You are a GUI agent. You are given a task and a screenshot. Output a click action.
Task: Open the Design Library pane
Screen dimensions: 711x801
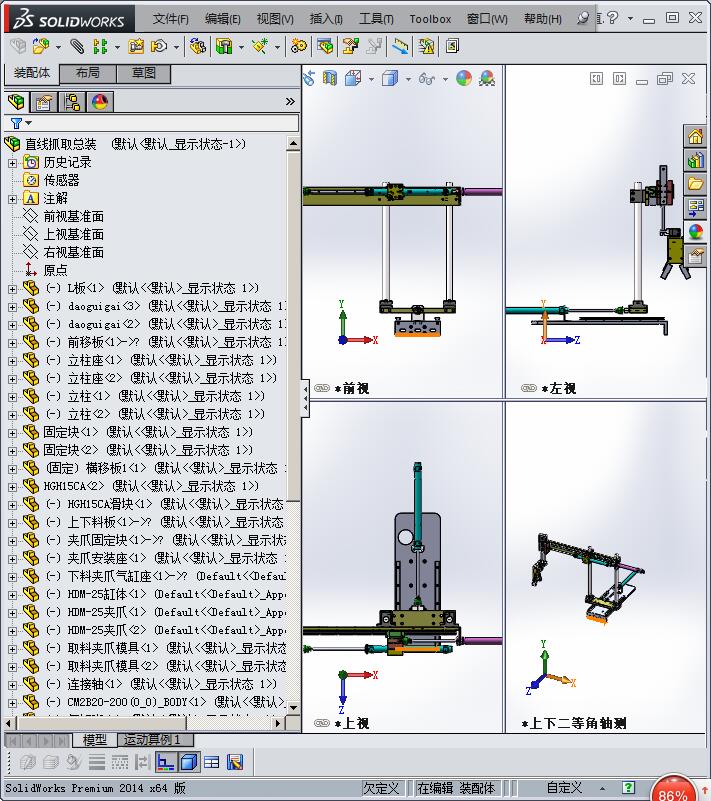(695, 160)
